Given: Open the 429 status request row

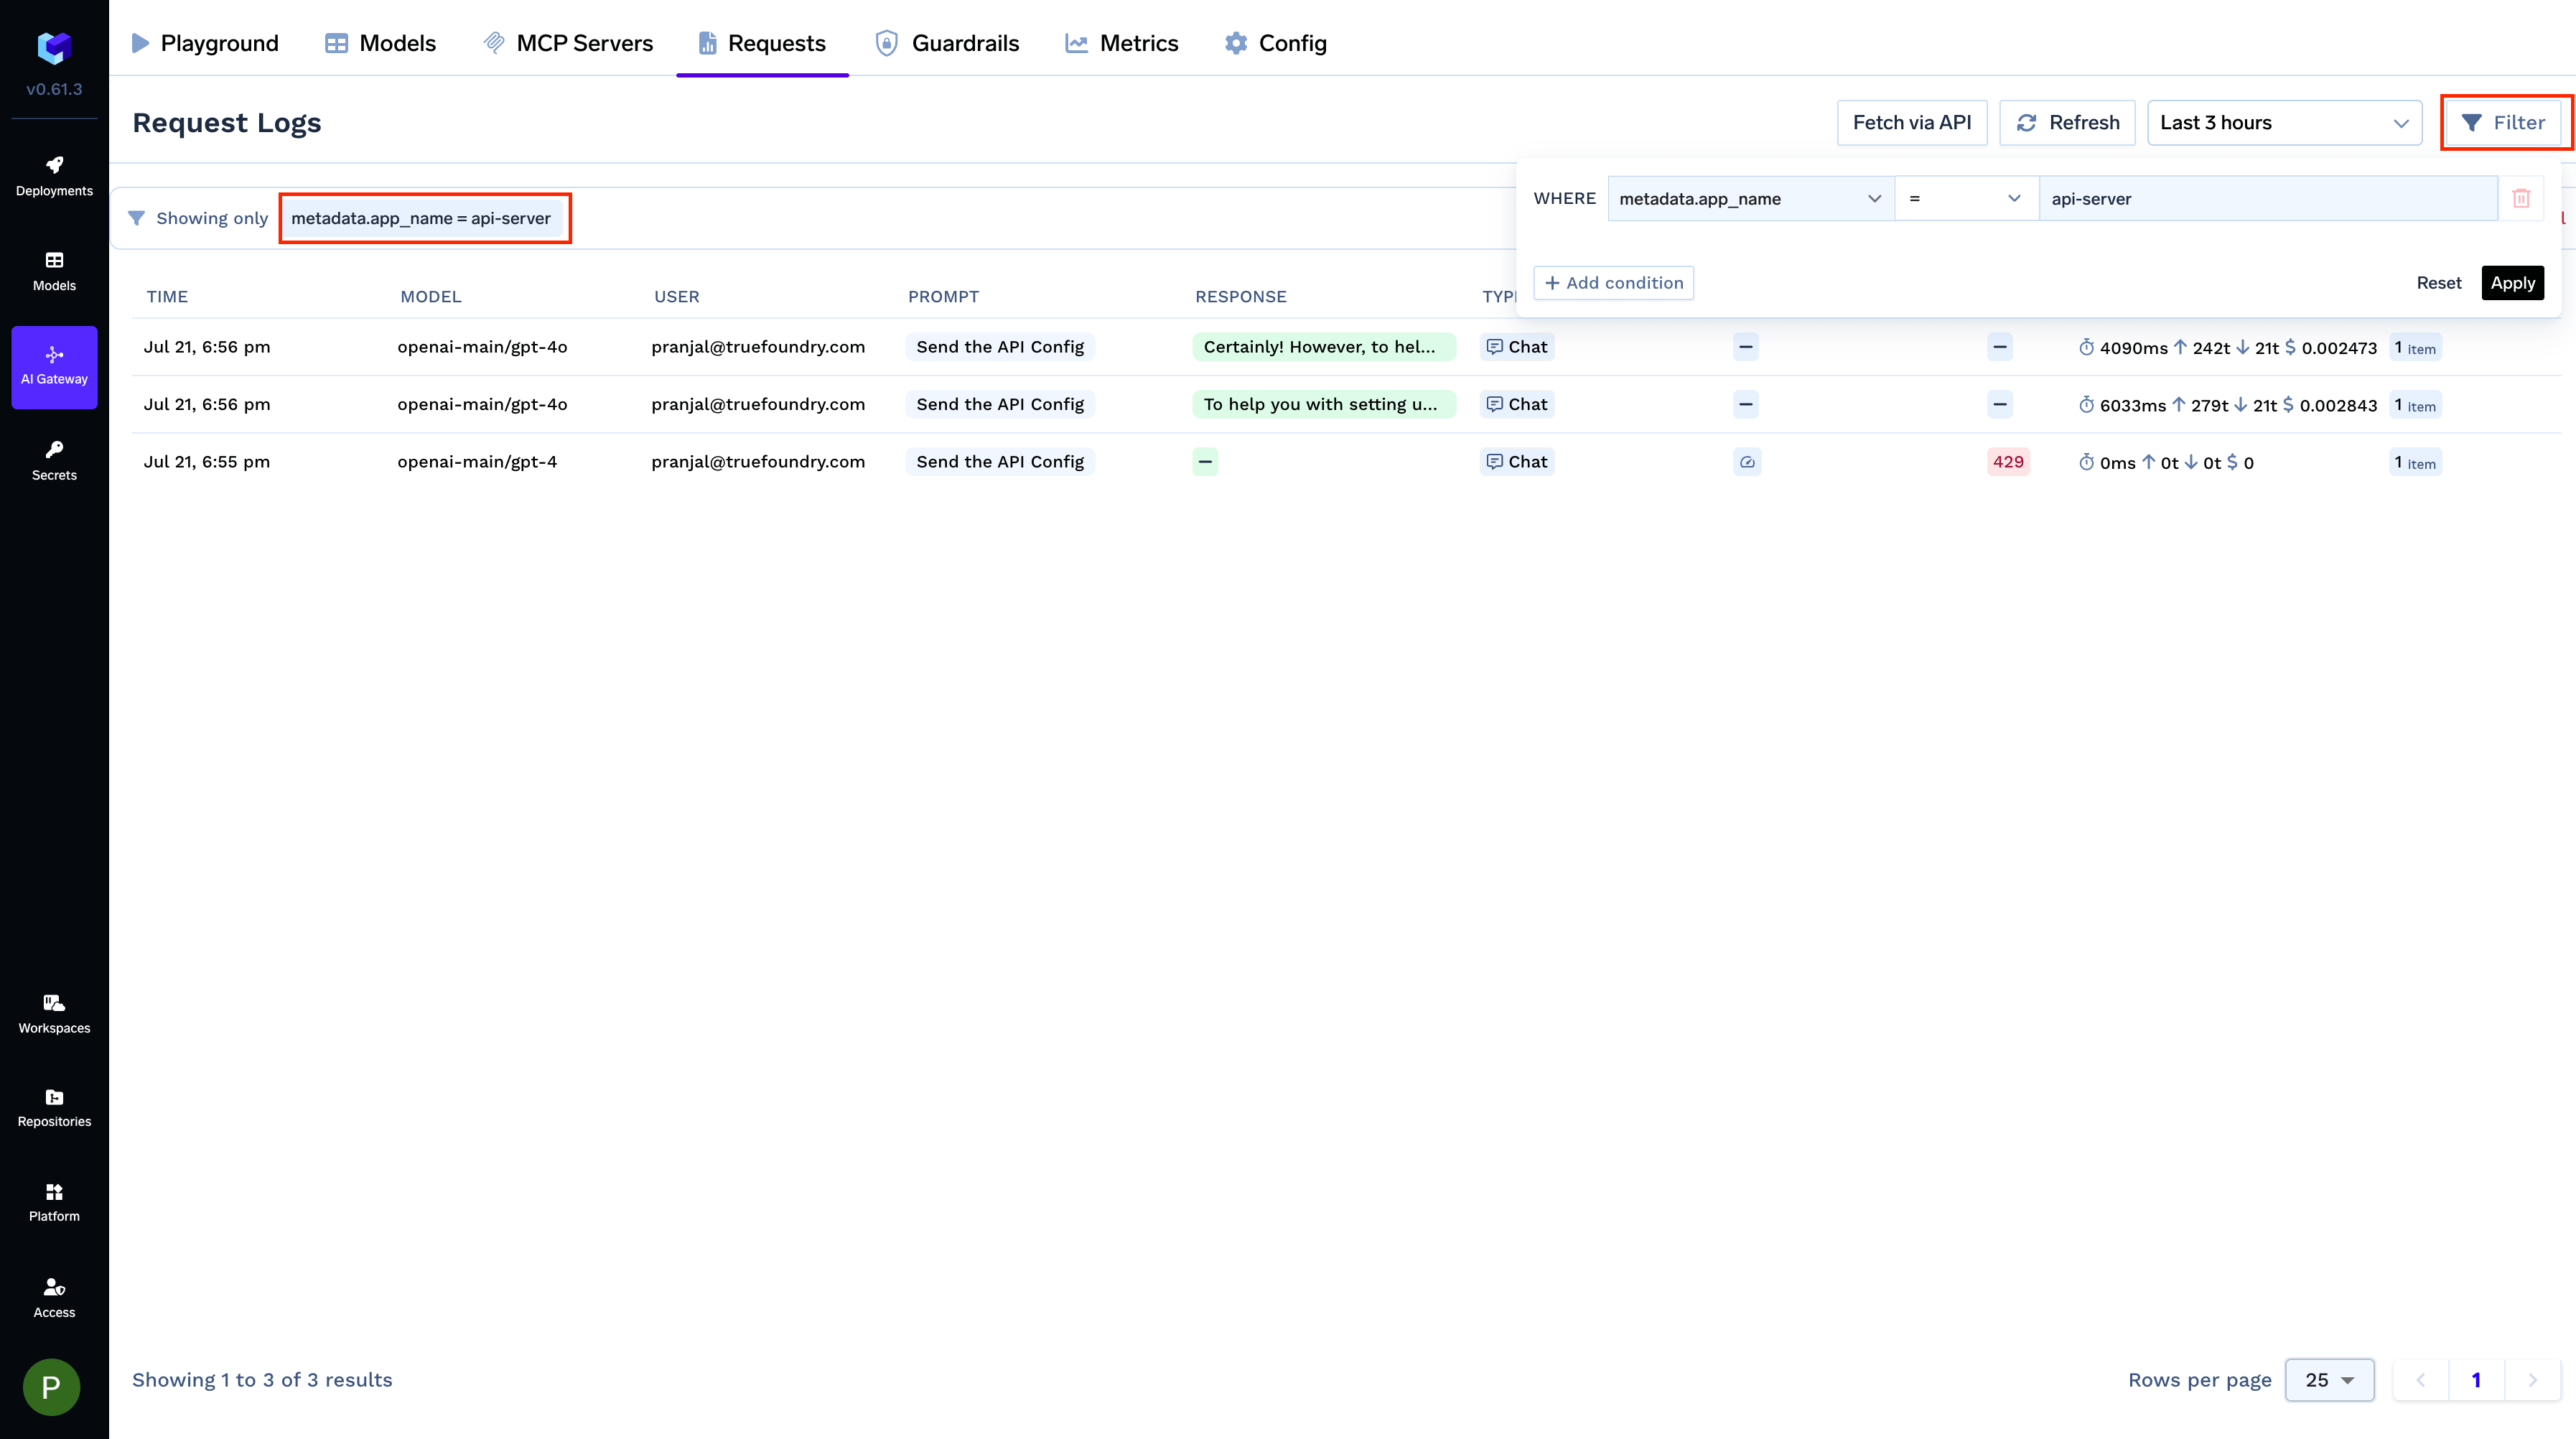Looking at the screenshot, I should click(x=2007, y=461).
